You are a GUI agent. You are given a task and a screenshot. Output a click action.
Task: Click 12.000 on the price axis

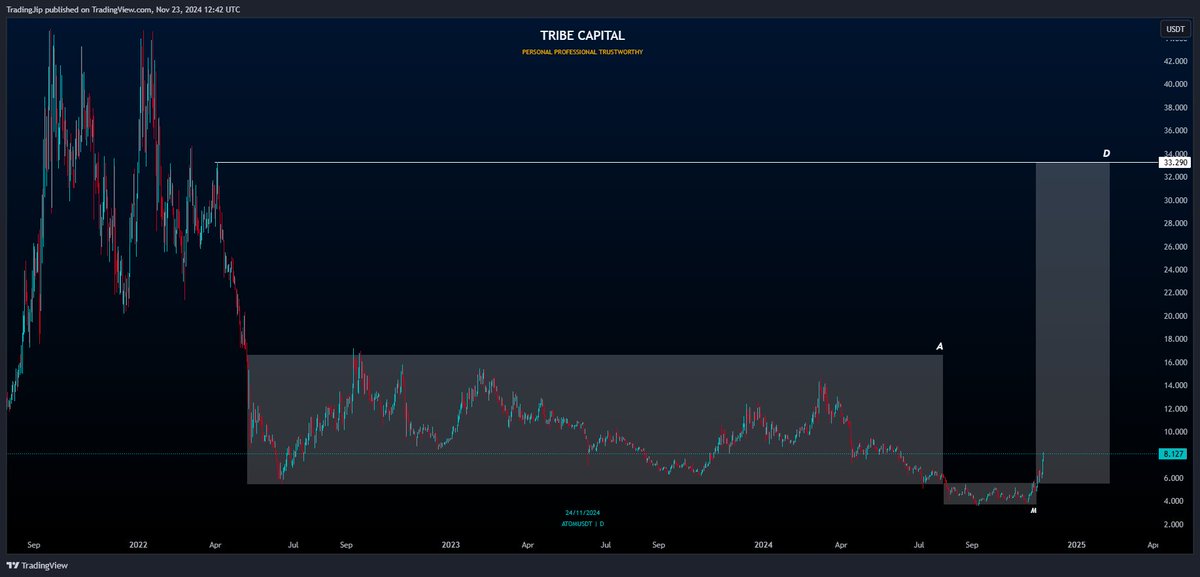pos(1173,408)
